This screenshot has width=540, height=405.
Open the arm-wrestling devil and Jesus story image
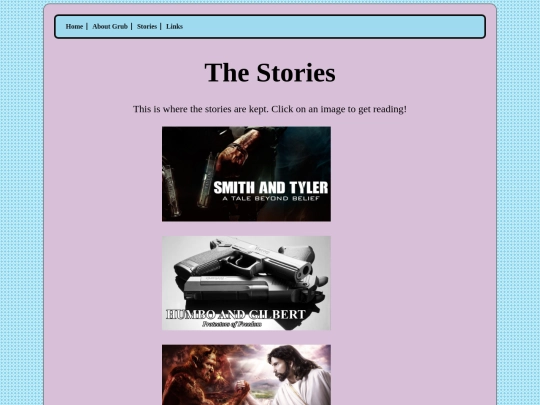(246, 375)
